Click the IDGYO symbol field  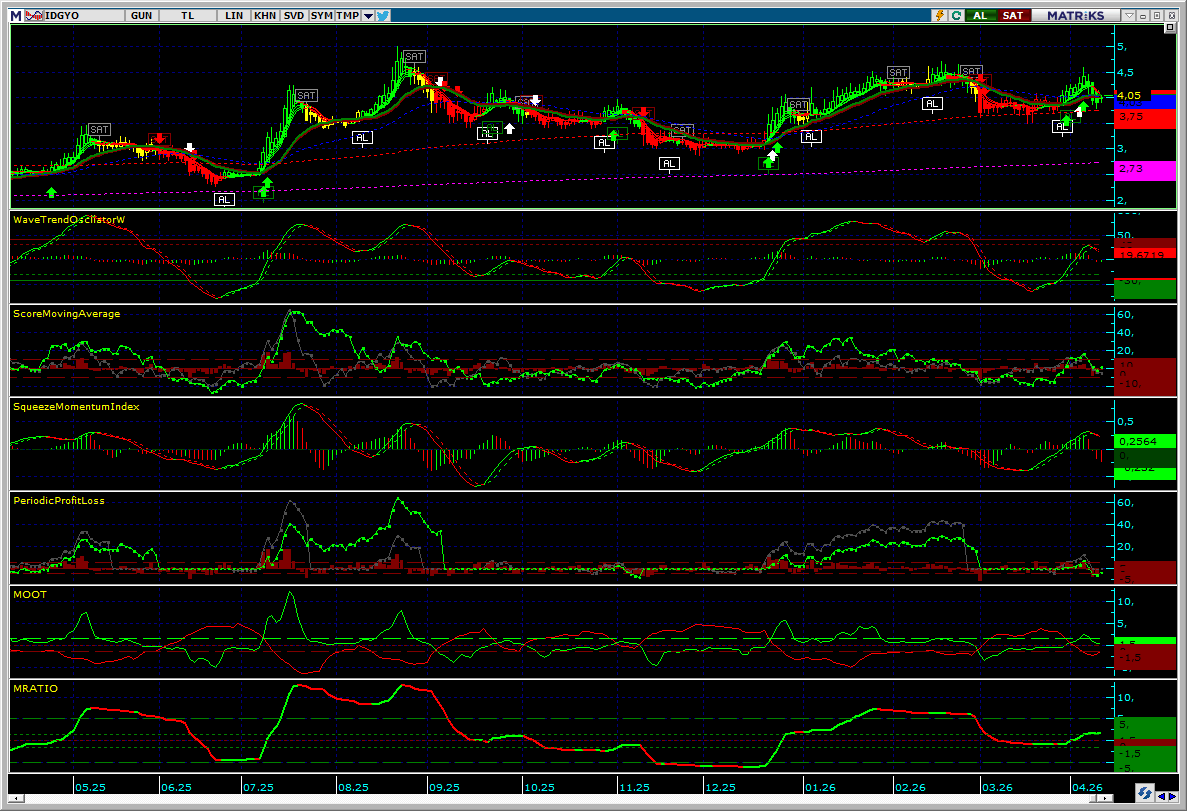click(x=84, y=15)
